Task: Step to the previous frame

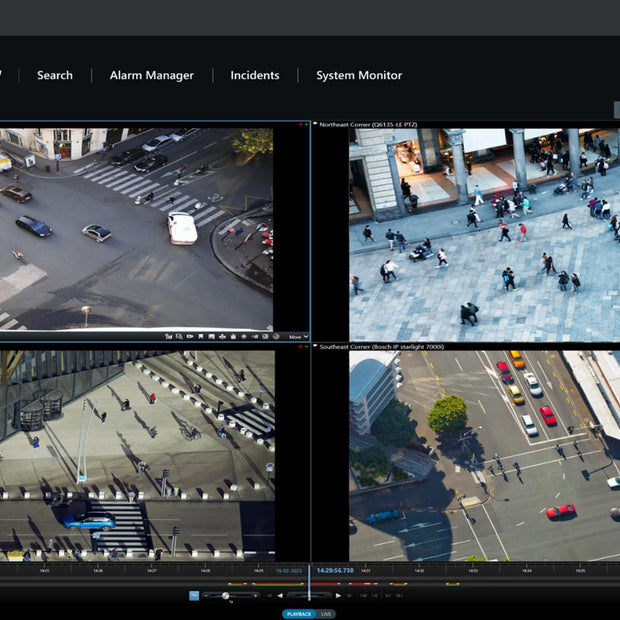Action: 269,595
